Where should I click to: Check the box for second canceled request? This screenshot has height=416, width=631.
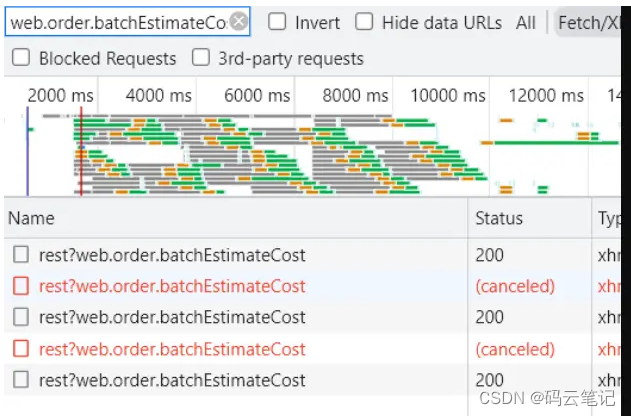[x=21, y=348]
